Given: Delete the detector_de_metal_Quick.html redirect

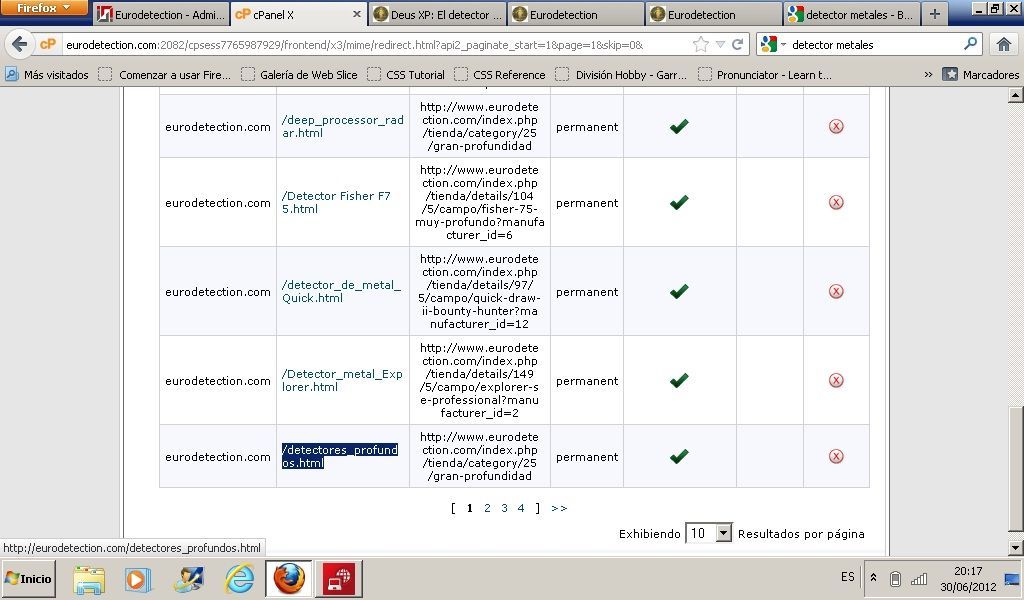Looking at the screenshot, I should coord(836,291).
